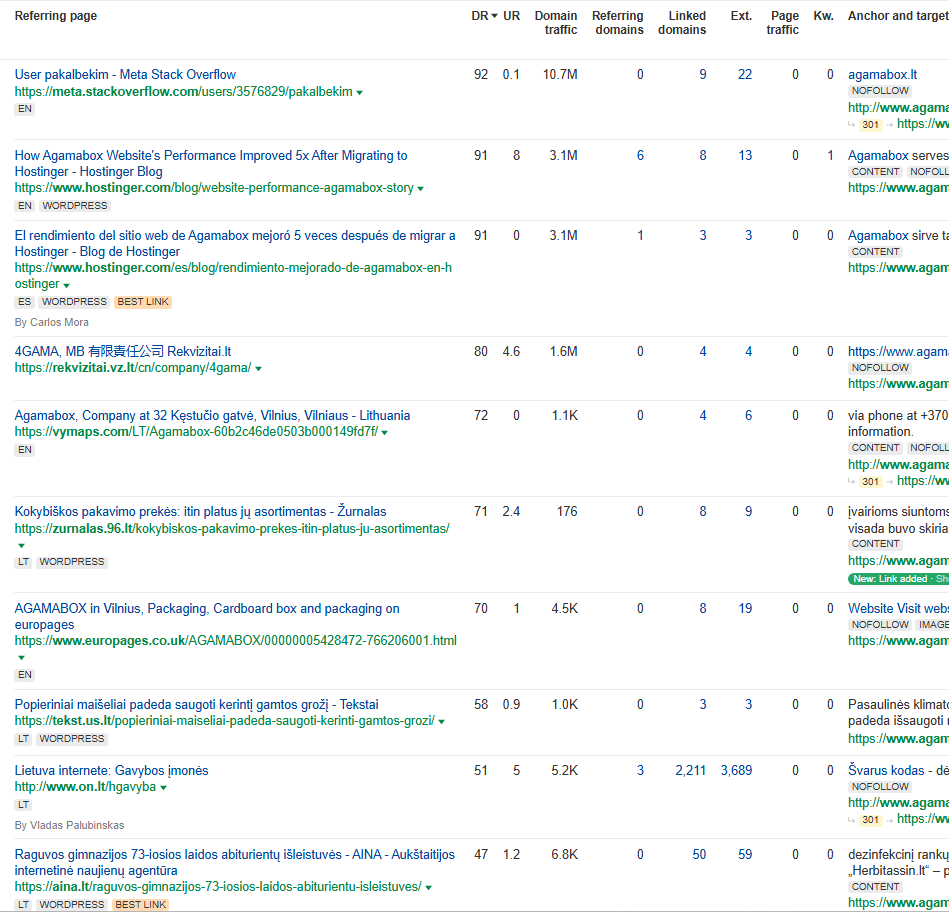Viewport: 949px width, 912px height.
Task: Sort by the UR column header
Action: pyautogui.click(x=511, y=16)
